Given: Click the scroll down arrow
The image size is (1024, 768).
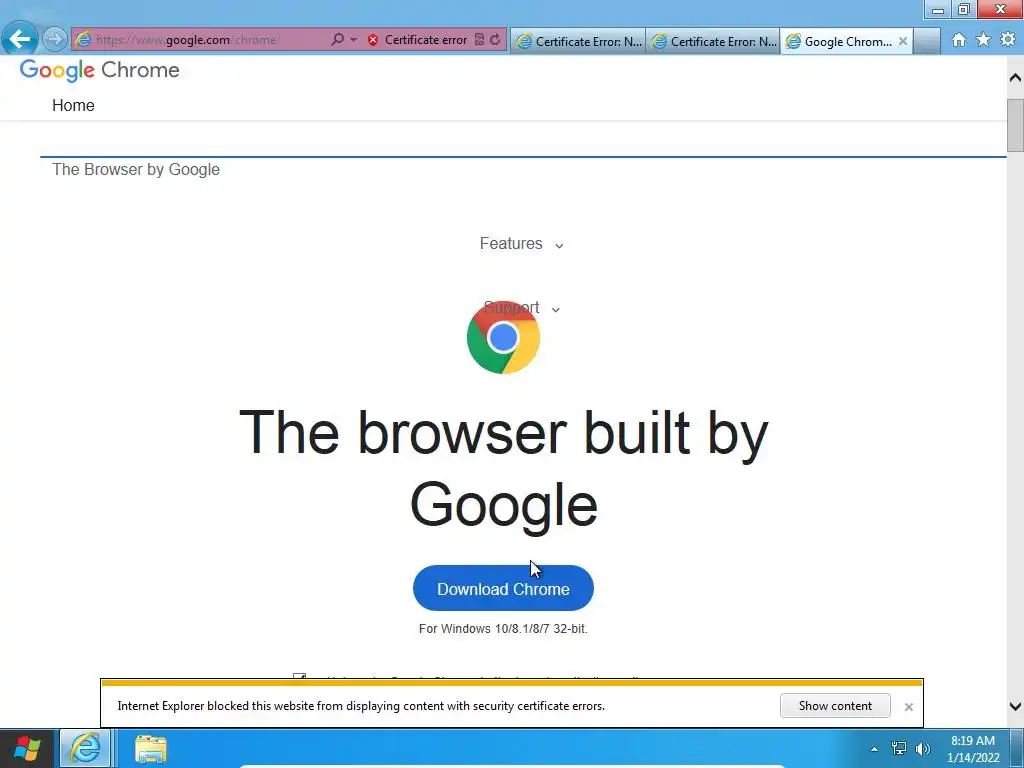Looking at the screenshot, I should pyautogui.click(x=1015, y=706).
